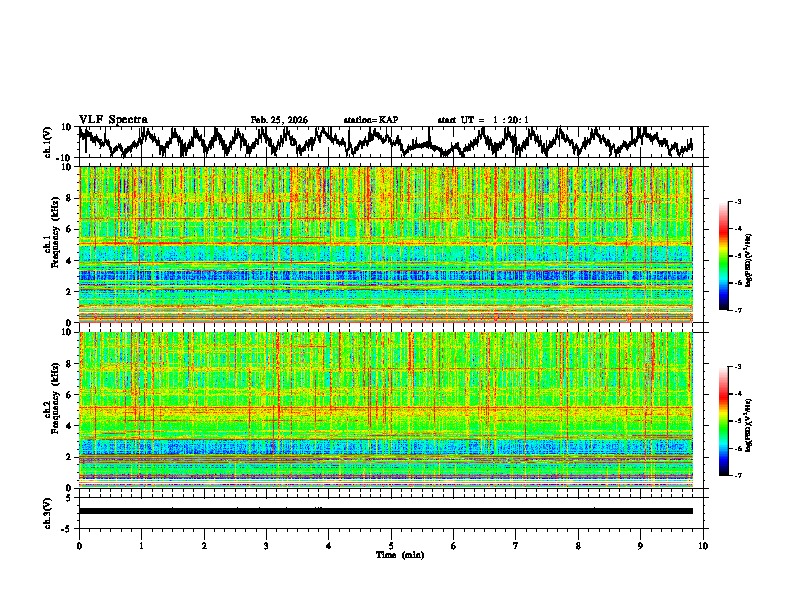
Task: Click the "-3" label on ch.1 color scale
Action: [x=737, y=201]
